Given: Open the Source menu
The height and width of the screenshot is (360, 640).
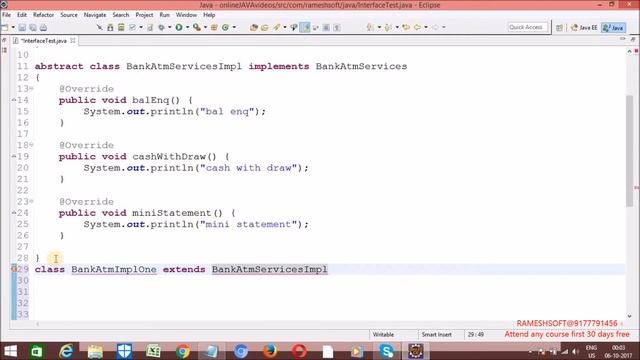Looking at the screenshot, I should pyautogui.click(x=69, y=15).
